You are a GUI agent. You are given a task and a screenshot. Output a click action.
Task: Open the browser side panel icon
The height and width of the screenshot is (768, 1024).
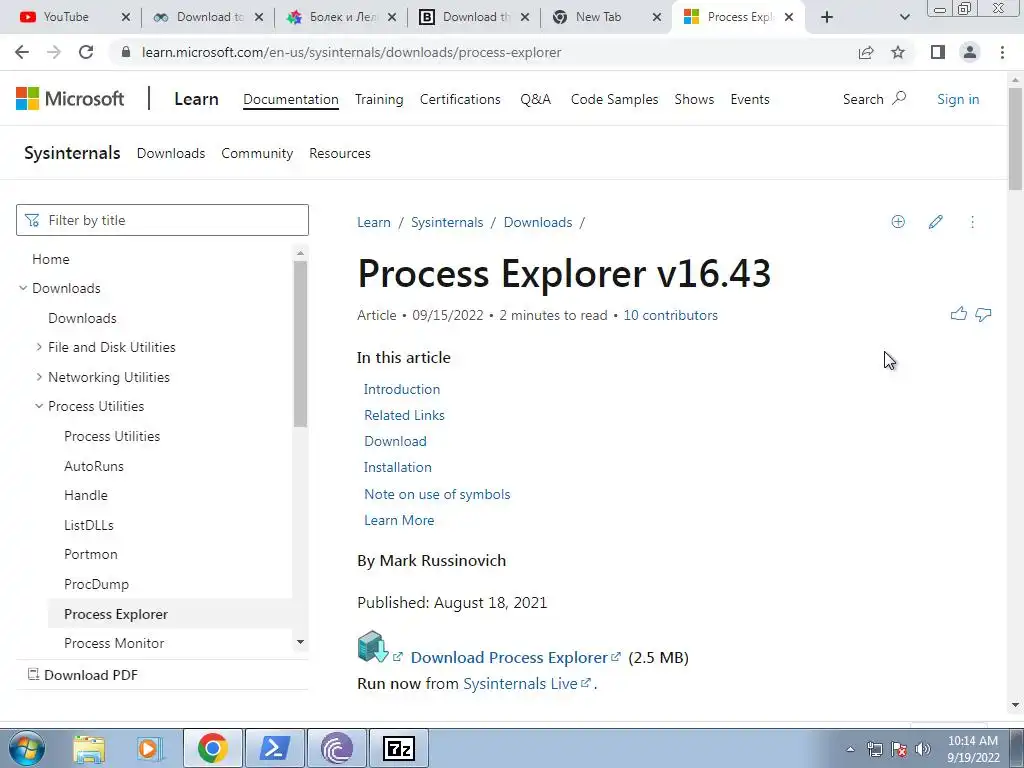click(938, 52)
